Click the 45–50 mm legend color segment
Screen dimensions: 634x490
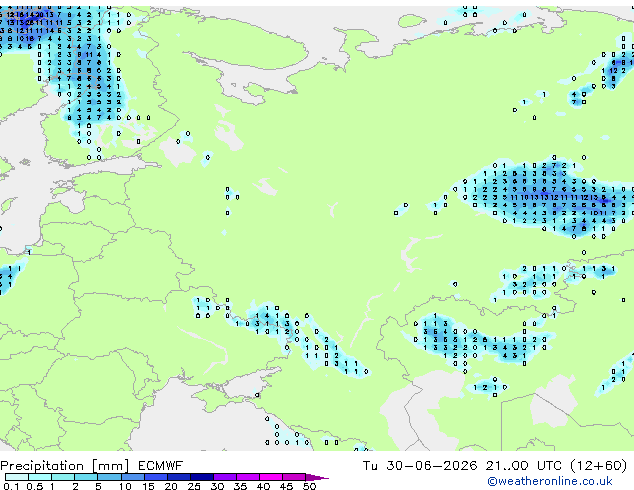[294, 477]
